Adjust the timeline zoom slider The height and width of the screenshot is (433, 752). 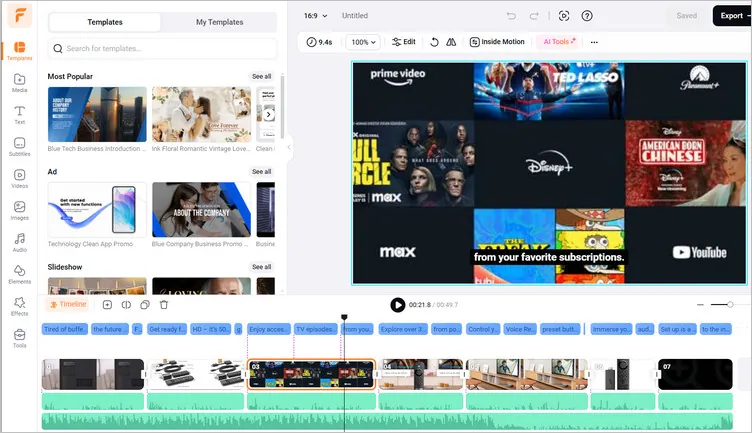730,304
